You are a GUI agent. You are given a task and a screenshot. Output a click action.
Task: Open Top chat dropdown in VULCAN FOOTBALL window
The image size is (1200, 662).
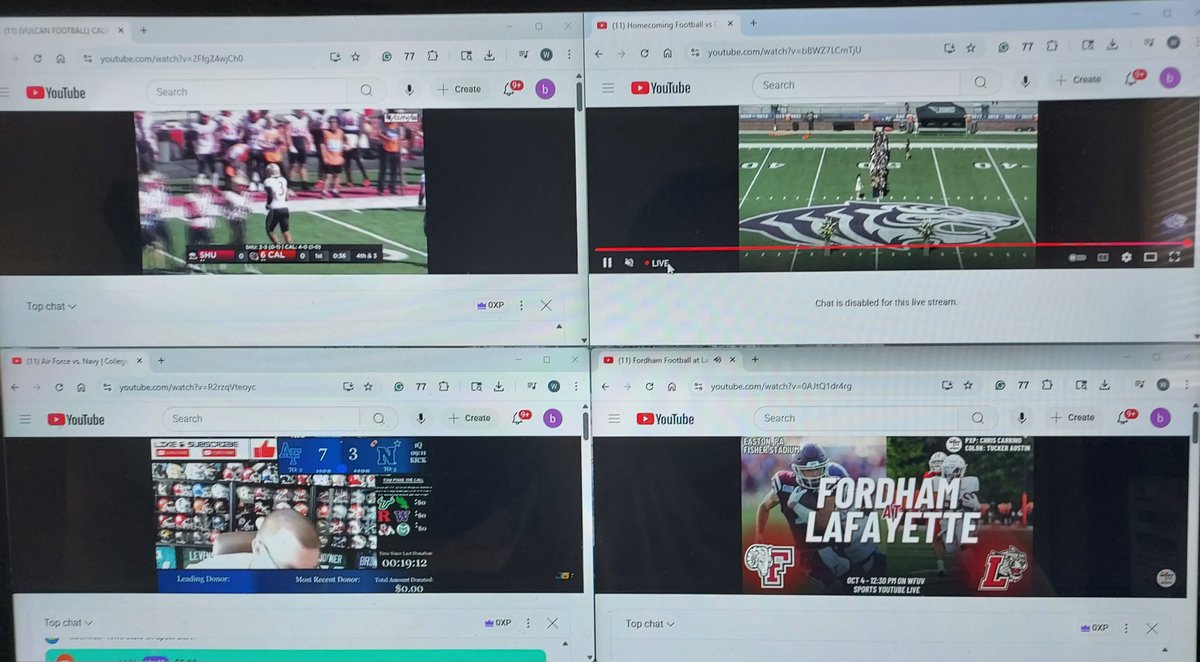pyautogui.click(x=51, y=306)
